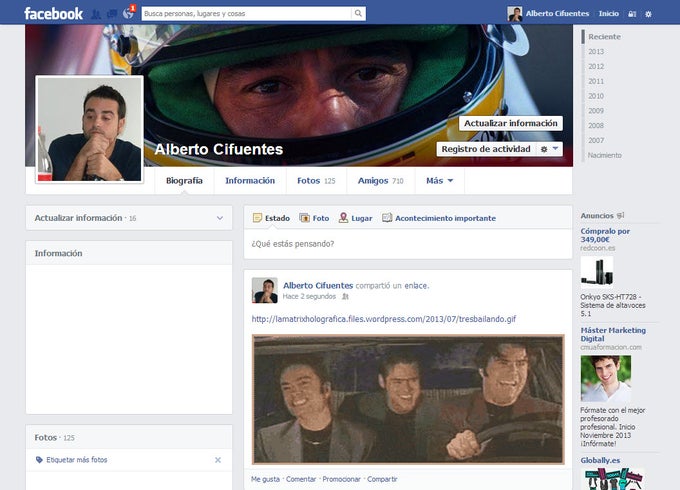Screen dimensions: 680x490
Task: Open the Globally.es ad link
Action: 600,460
